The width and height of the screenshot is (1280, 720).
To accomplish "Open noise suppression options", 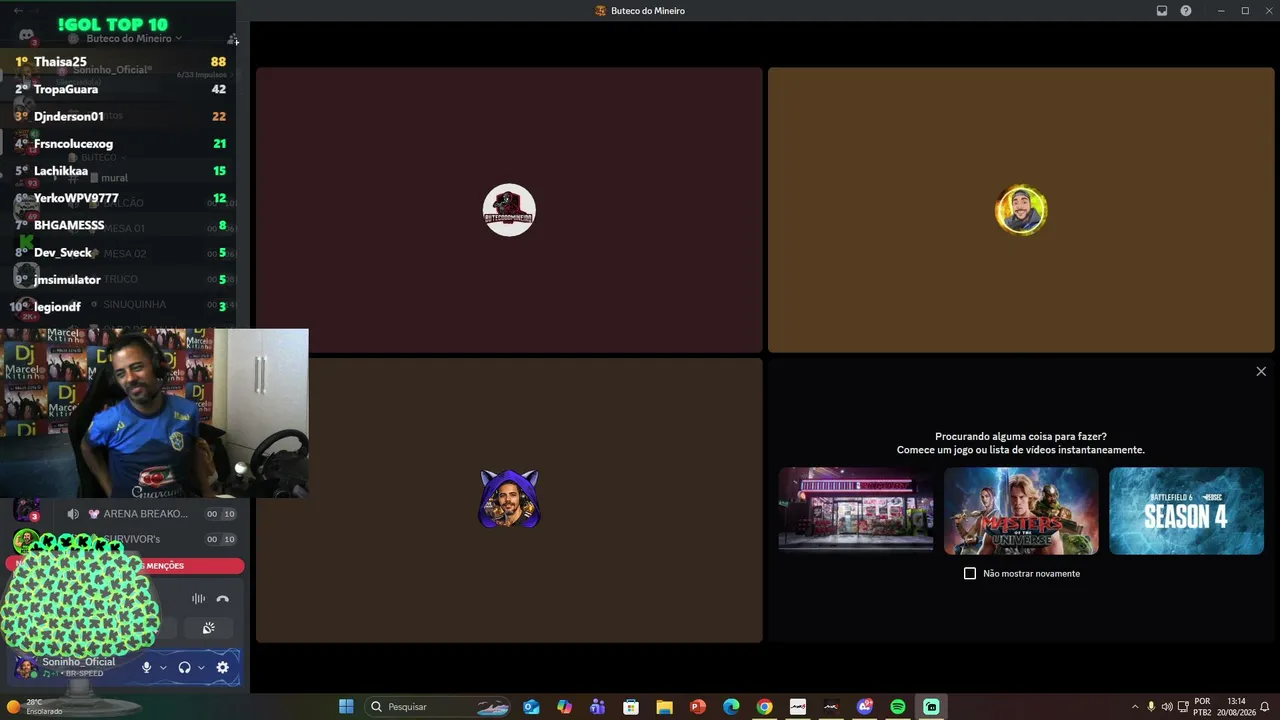I will (x=198, y=599).
